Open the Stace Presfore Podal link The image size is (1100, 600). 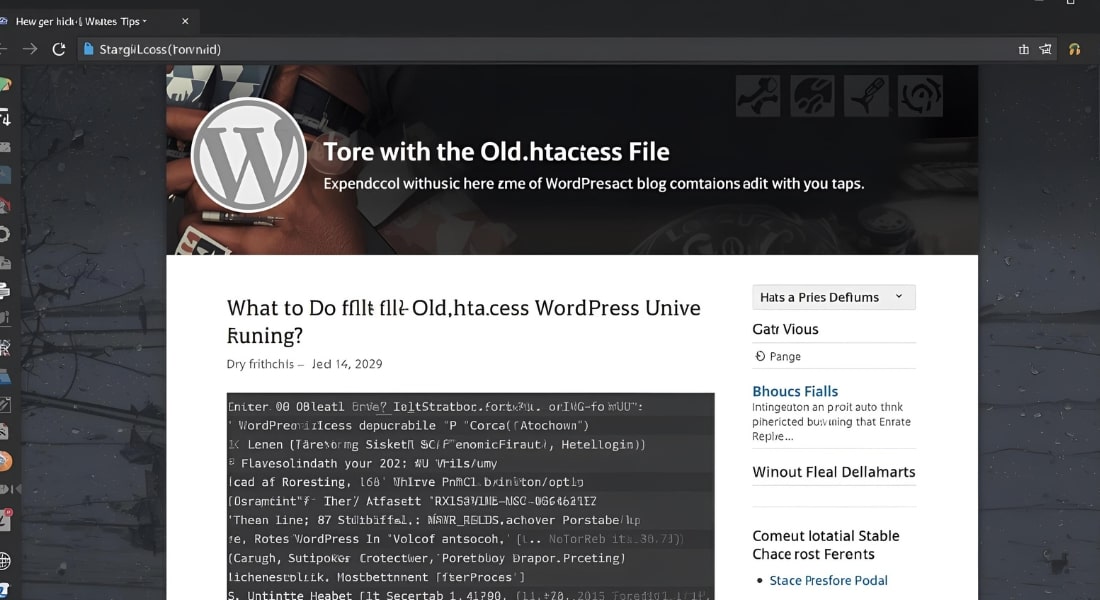click(x=829, y=580)
